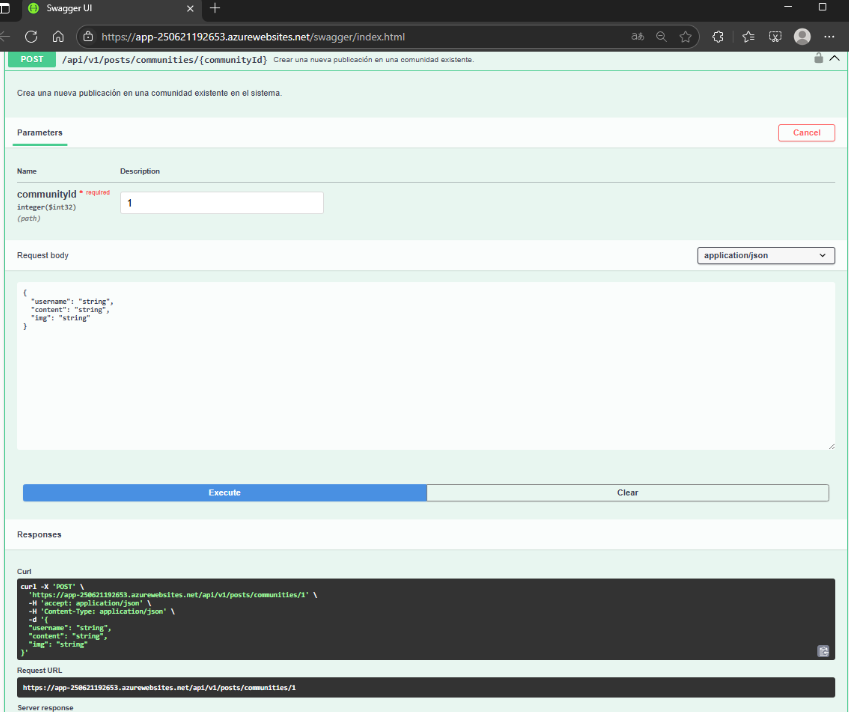Click the 'Name' column header

point(27,171)
